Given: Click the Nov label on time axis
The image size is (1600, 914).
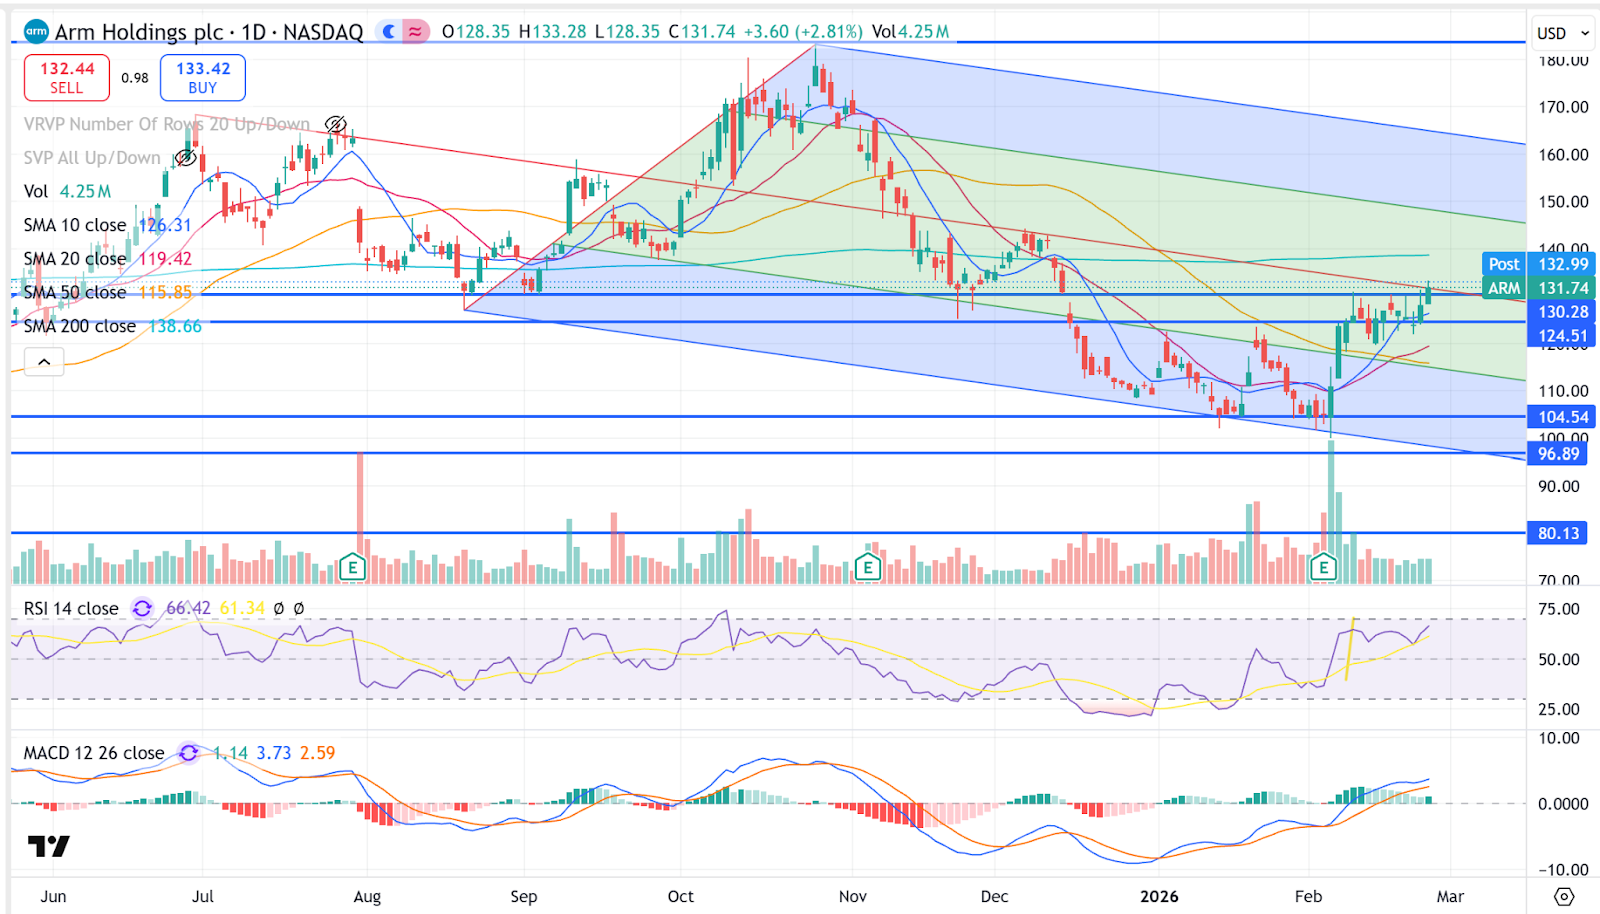Looking at the screenshot, I should pos(853,896).
